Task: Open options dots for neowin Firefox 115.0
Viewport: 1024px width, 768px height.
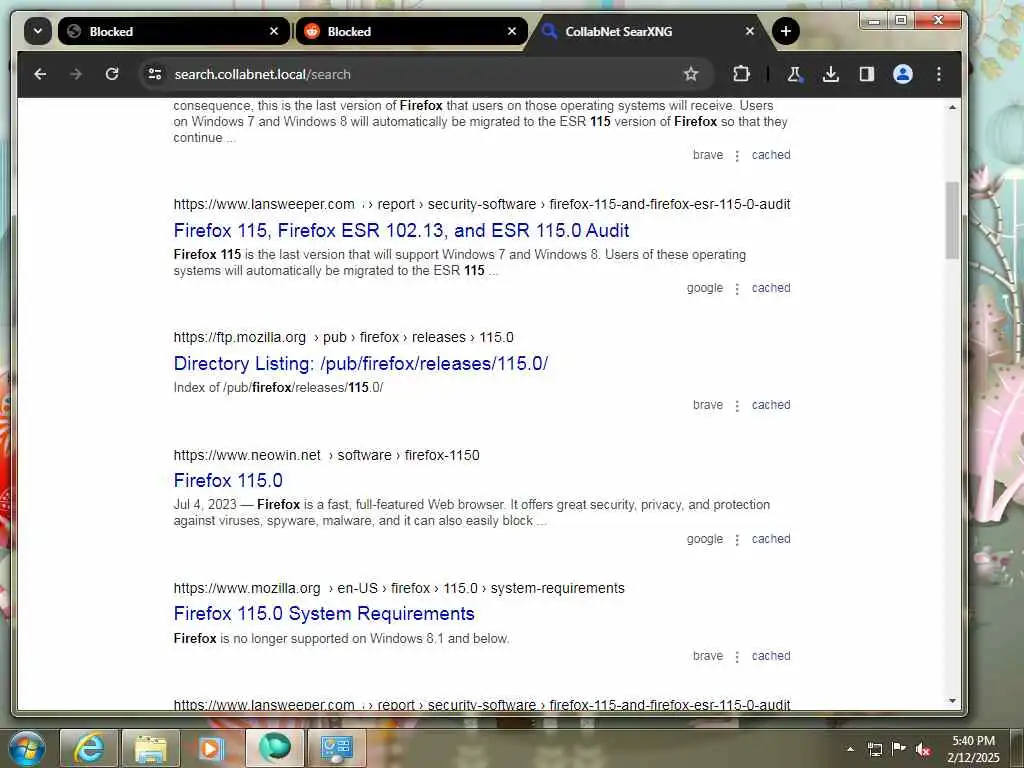Action: [x=737, y=539]
